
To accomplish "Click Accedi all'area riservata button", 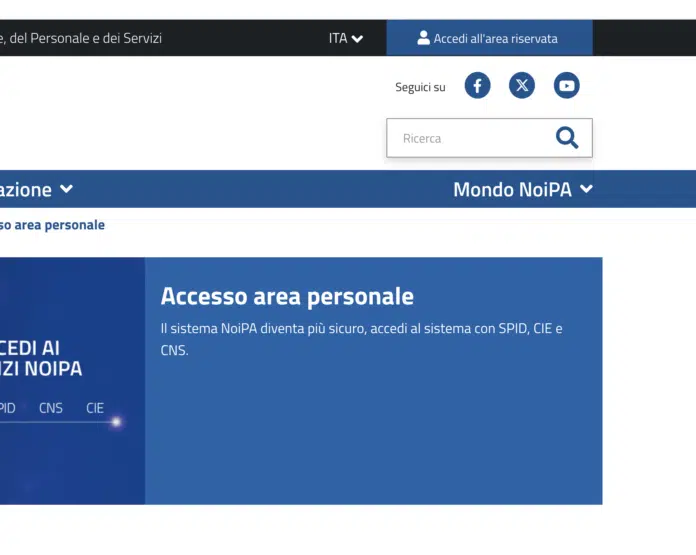I will [x=489, y=38].
